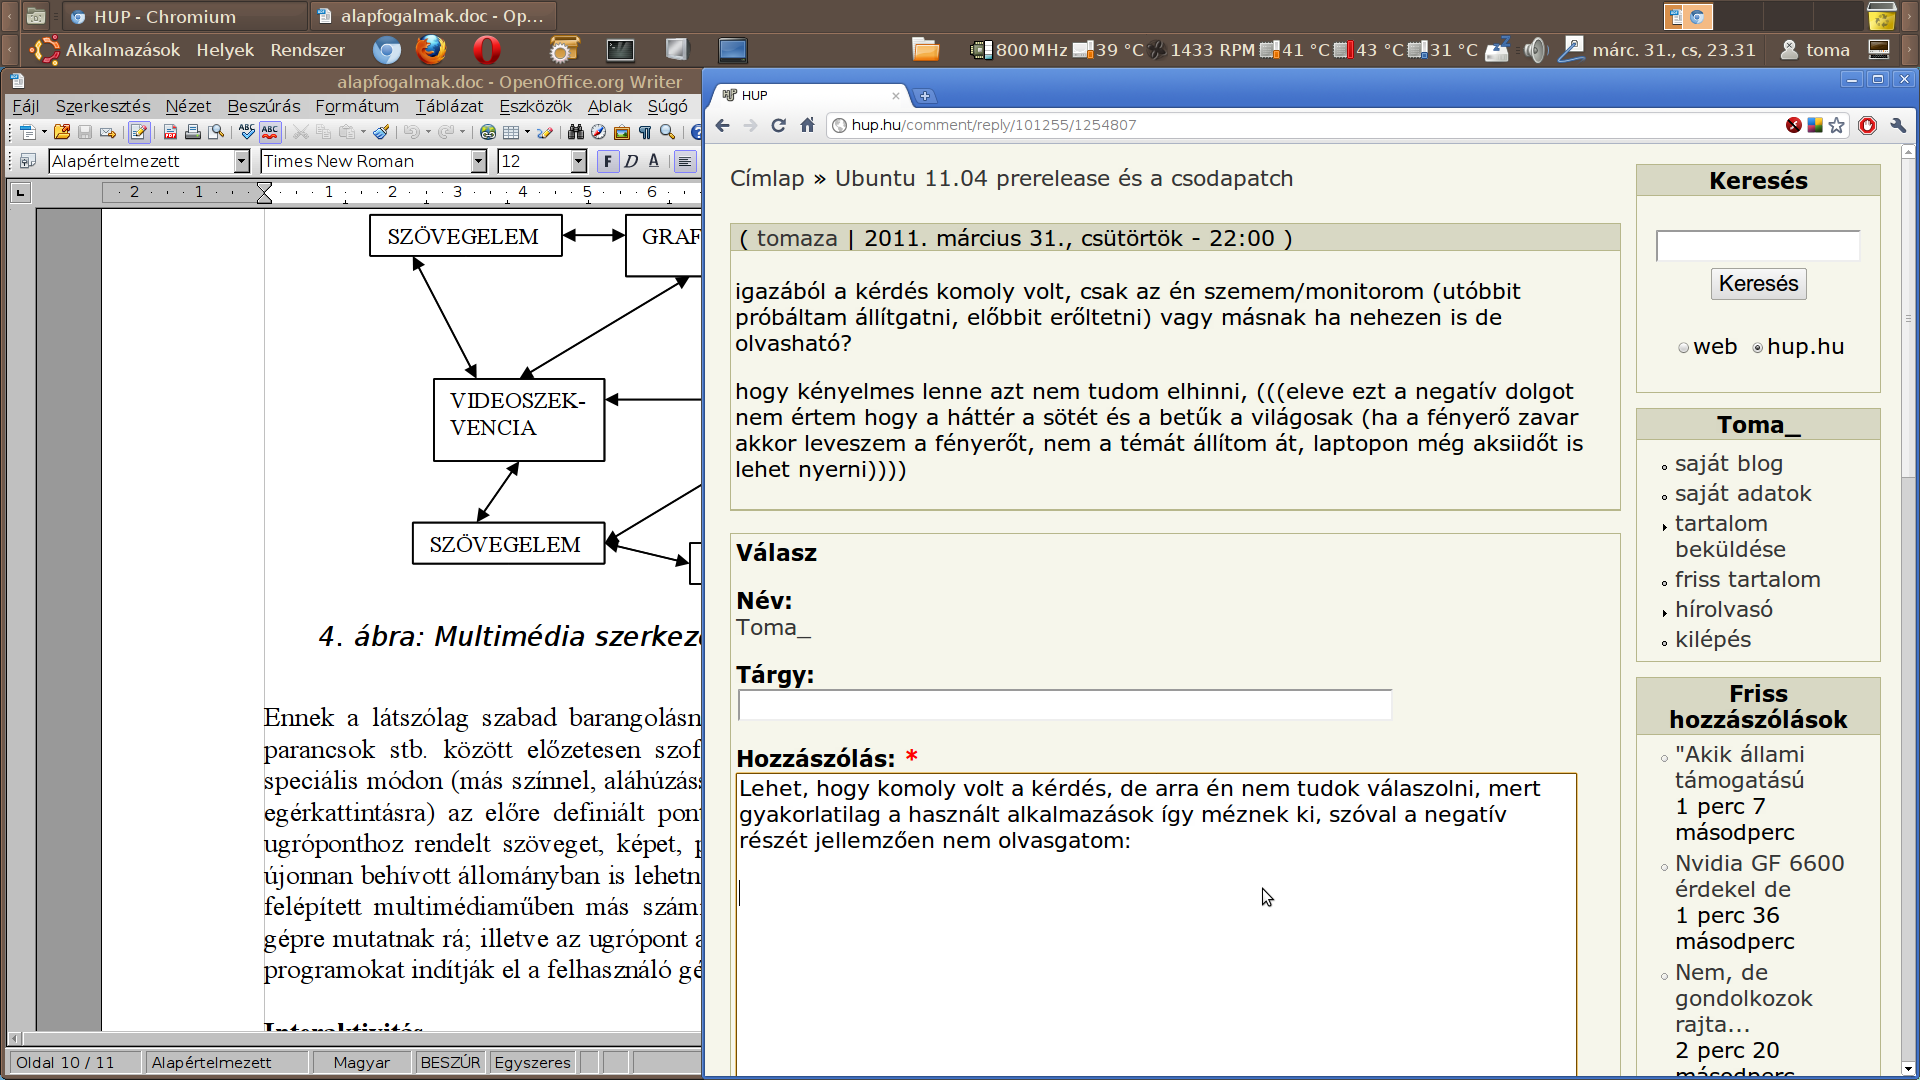This screenshot has width=1920, height=1080.
Task: Click the Insert Table icon
Action: click(x=511, y=132)
